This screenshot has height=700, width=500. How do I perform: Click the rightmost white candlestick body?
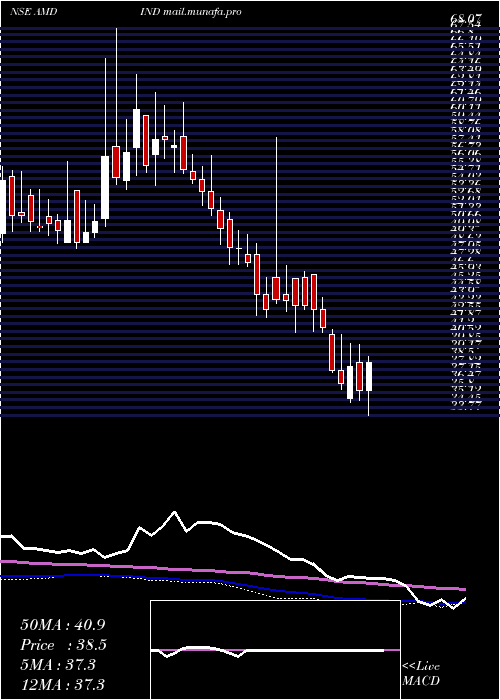coord(369,377)
